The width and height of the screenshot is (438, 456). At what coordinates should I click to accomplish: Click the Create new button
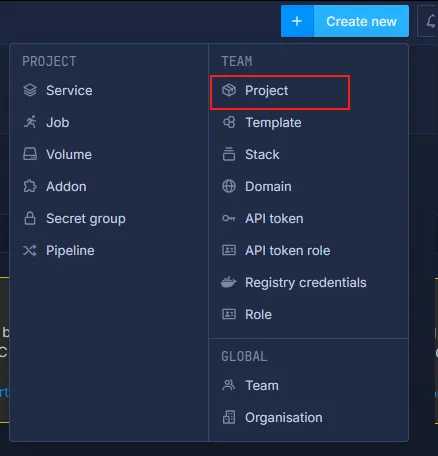(345, 21)
